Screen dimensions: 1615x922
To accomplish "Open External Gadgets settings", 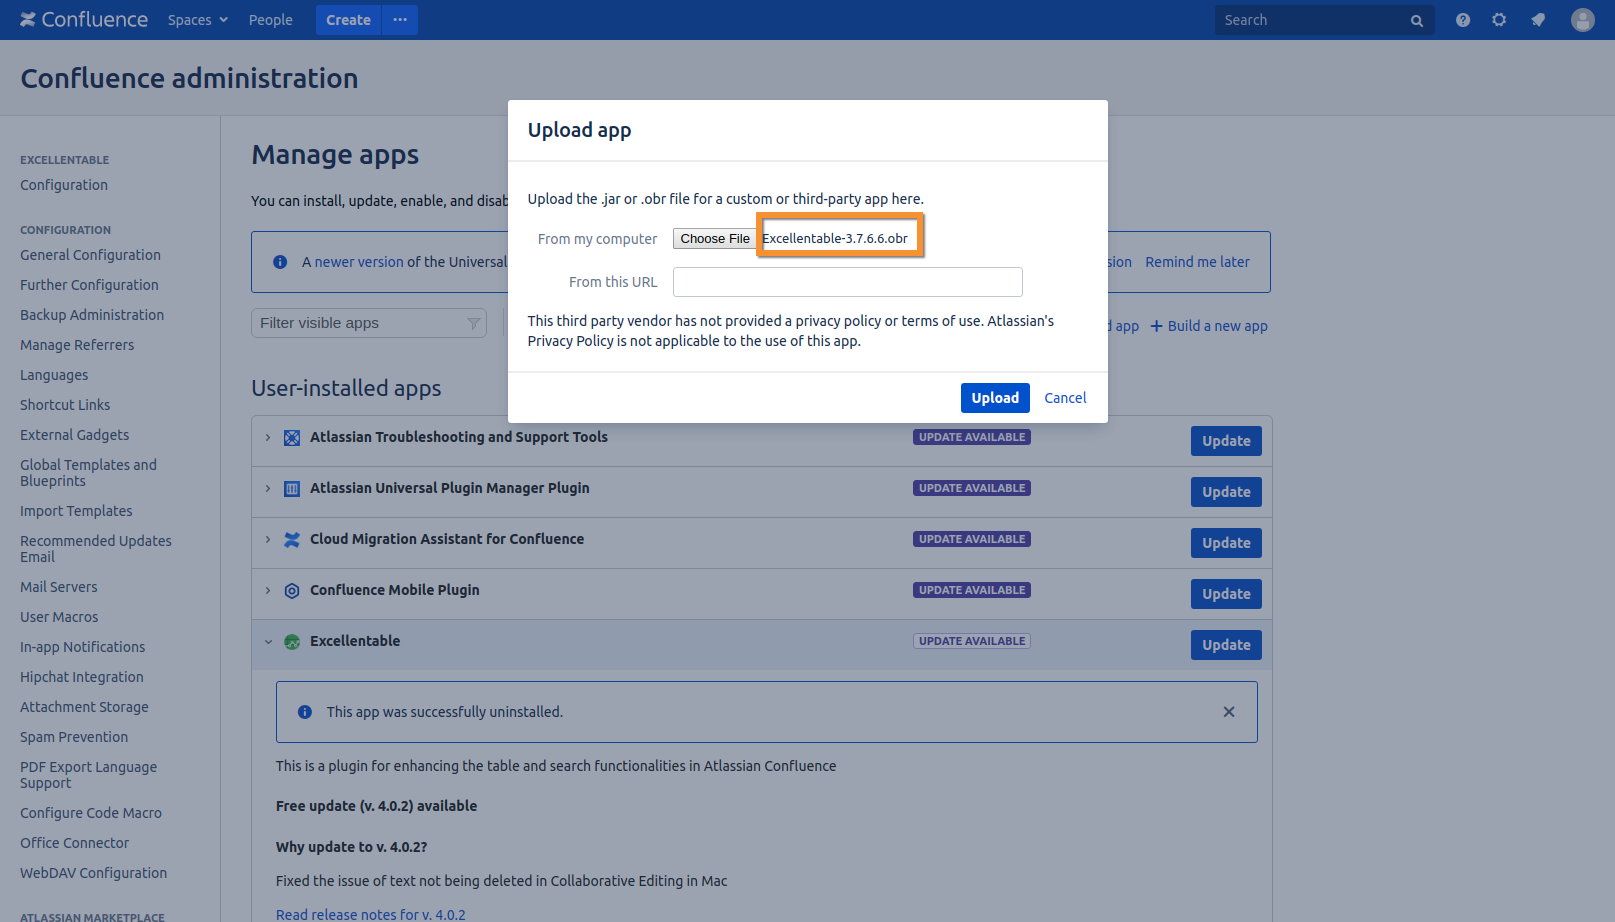I will pyautogui.click(x=75, y=435).
